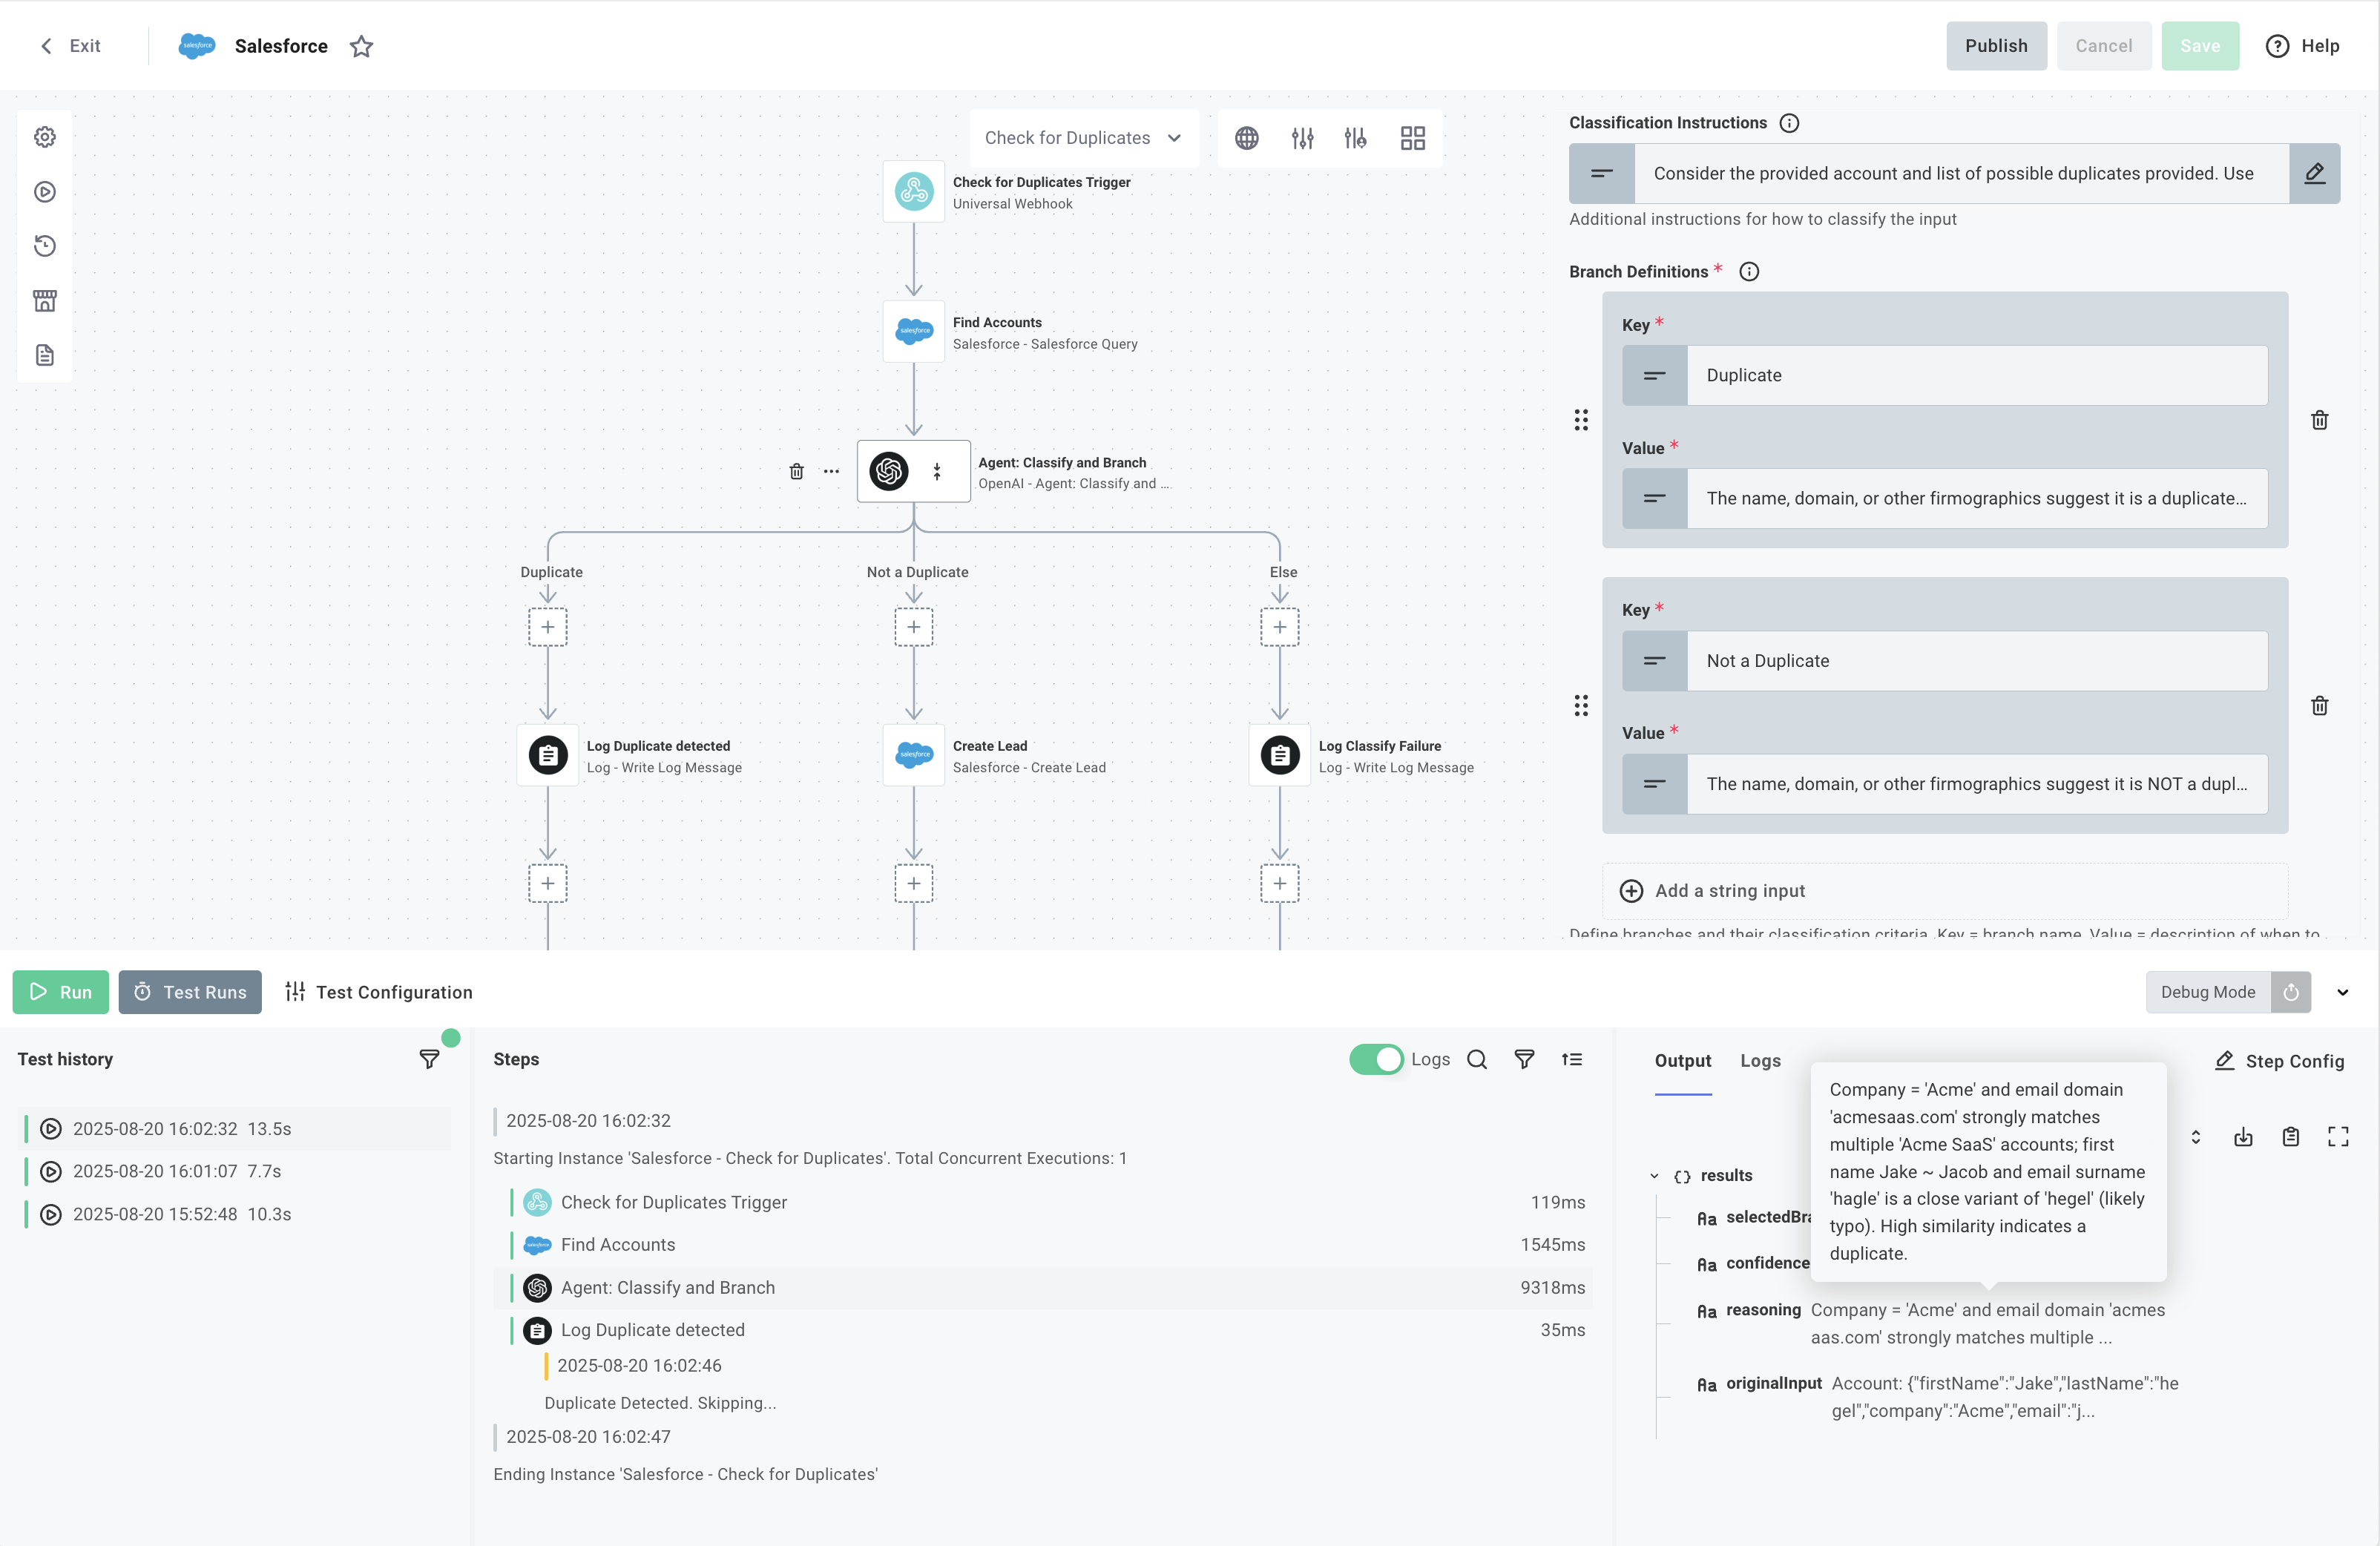The height and width of the screenshot is (1546, 2380).
Task: Open workflow settings gear in left sidebar
Action: (x=45, y=137)
